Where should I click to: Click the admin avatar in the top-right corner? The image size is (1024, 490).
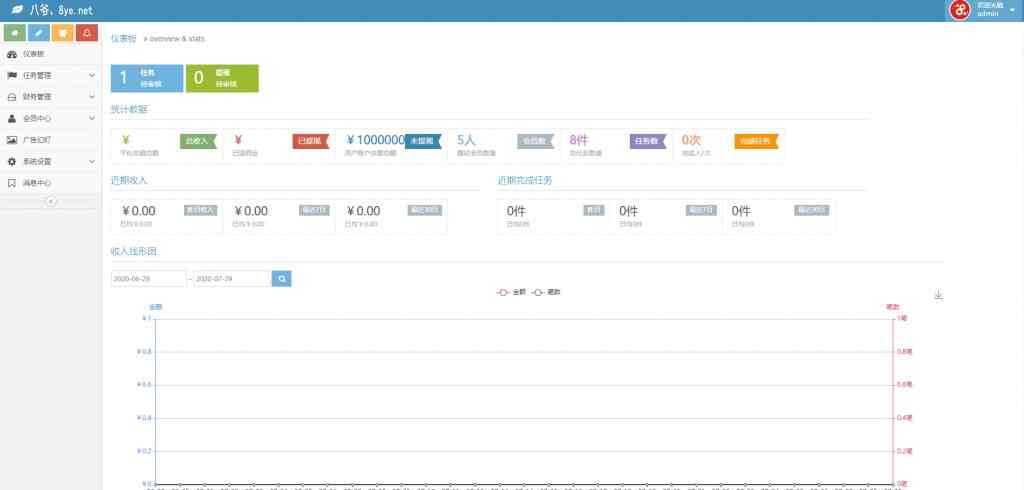(959, 10)
